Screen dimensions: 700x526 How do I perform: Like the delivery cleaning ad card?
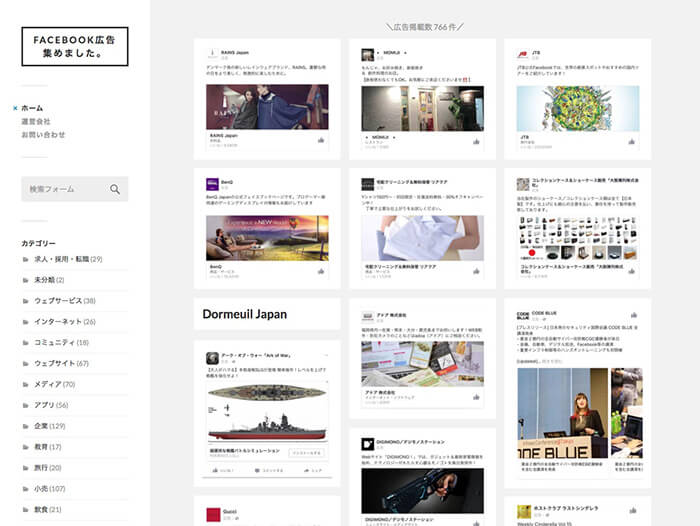(476, 271)
